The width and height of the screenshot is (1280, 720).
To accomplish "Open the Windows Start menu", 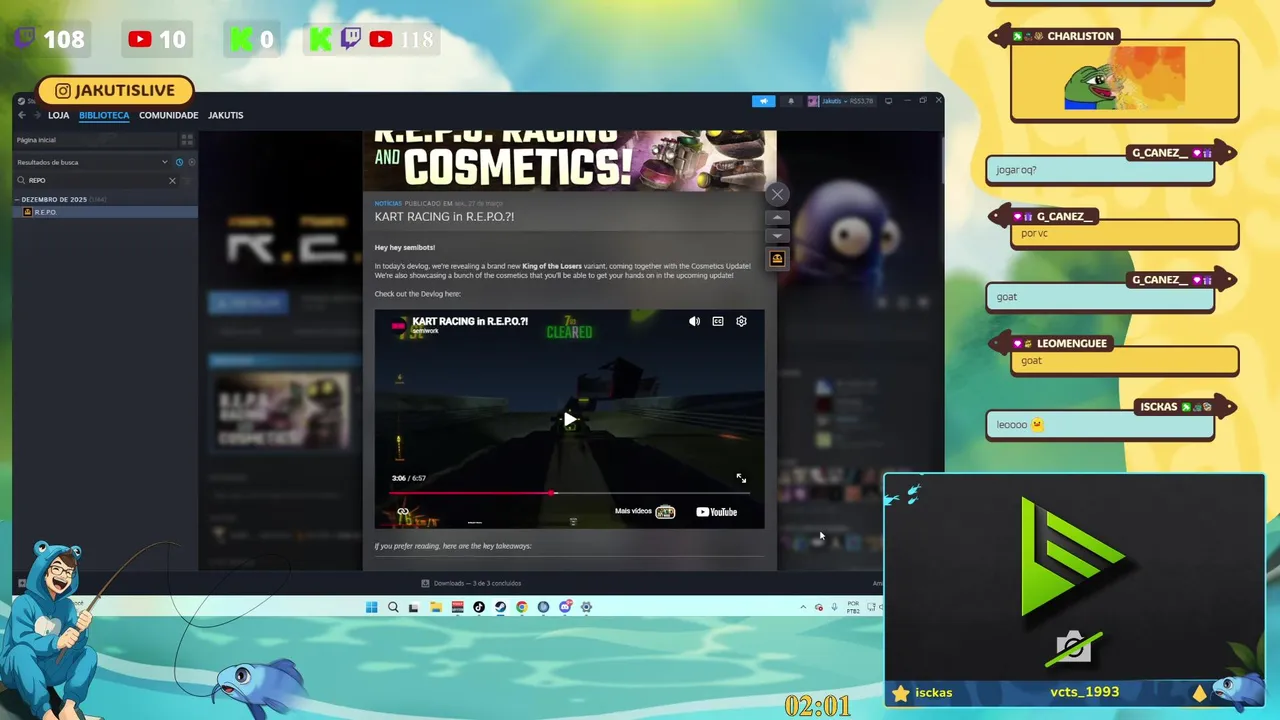I will (372, 607).
